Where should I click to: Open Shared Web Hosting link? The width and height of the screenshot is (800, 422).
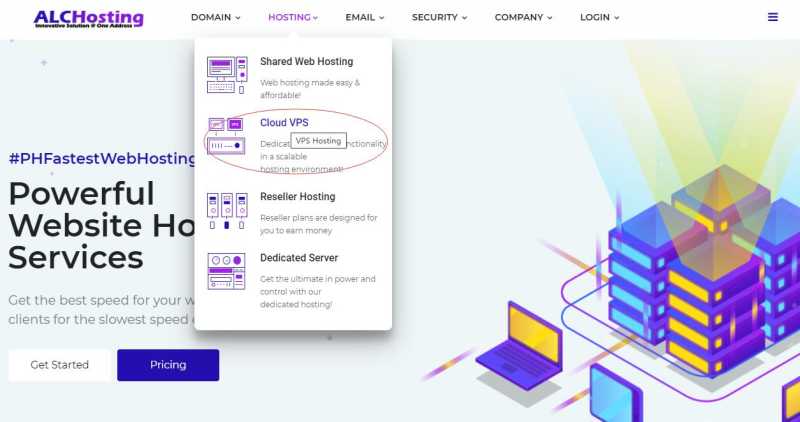307,61
